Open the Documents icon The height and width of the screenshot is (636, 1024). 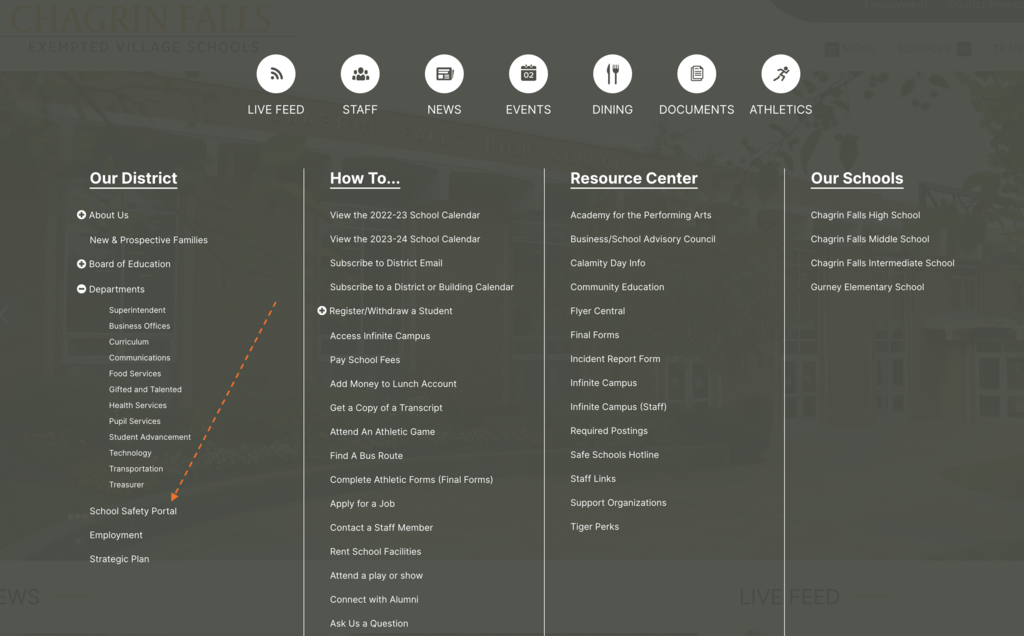click(x=697, y=74)
